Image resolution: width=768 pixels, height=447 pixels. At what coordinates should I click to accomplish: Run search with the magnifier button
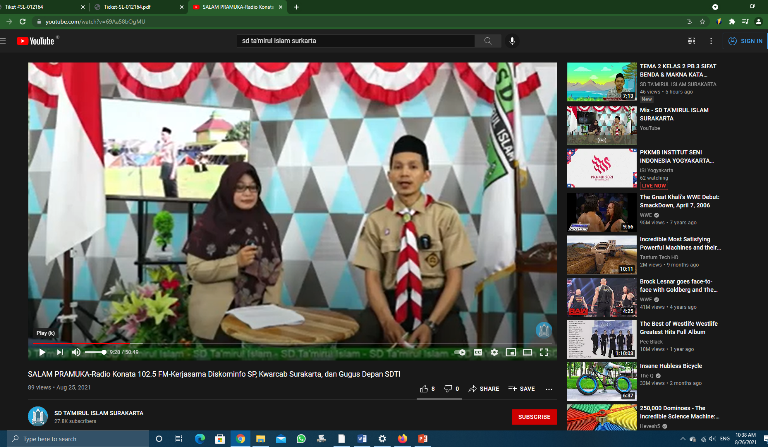(488, 41)
